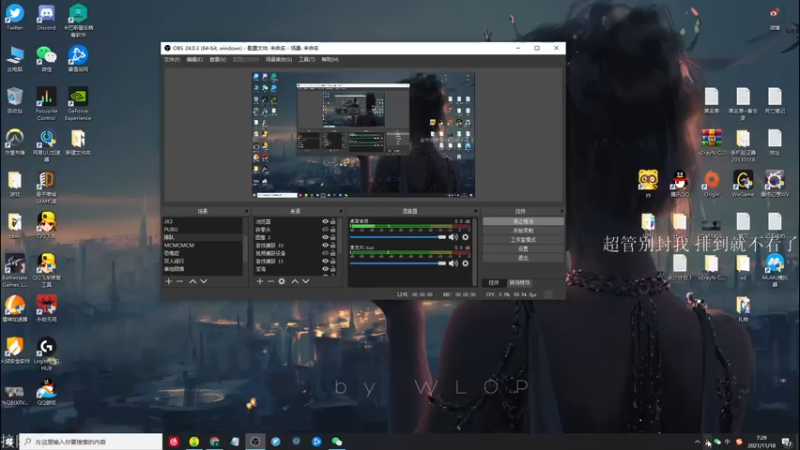Toggle visibility of 浏览器 source
The height and width of the screenshot is (450, 800).
coord(325,221)
